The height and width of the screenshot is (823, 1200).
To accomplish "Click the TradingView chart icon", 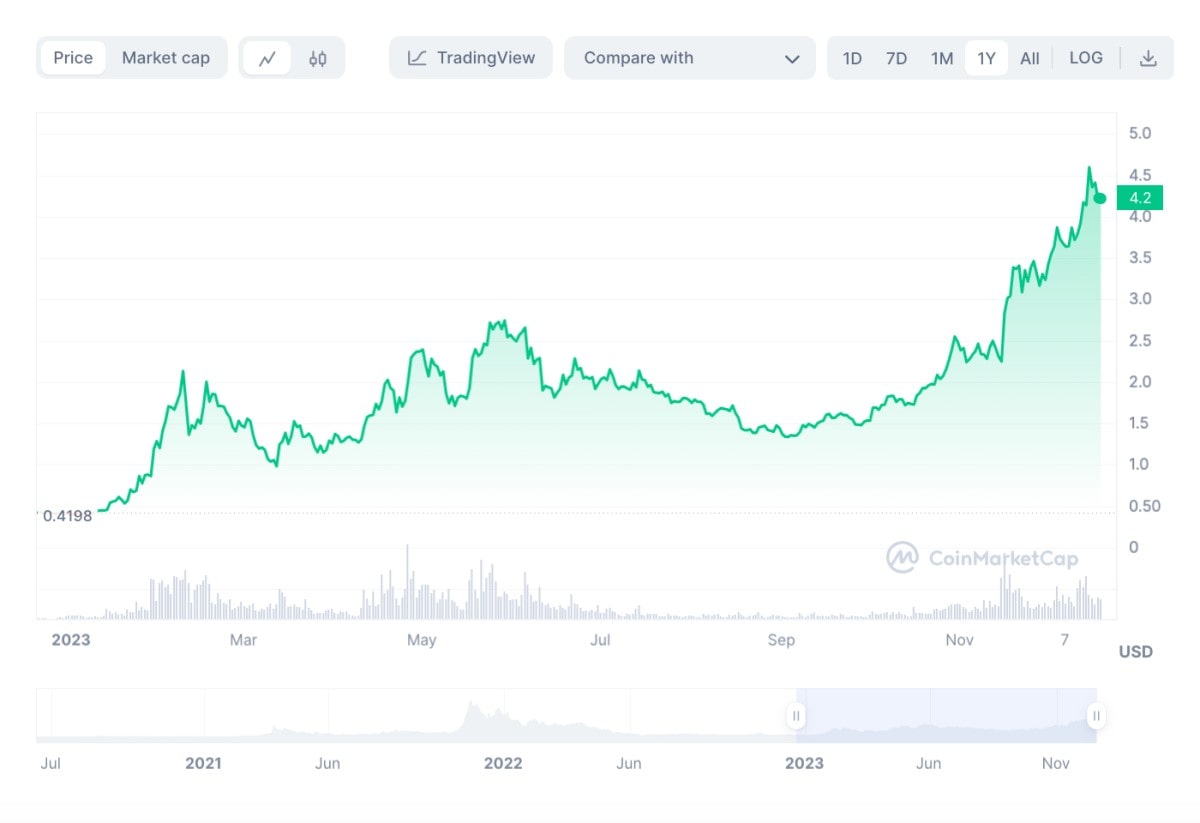I will coord(418,58).
